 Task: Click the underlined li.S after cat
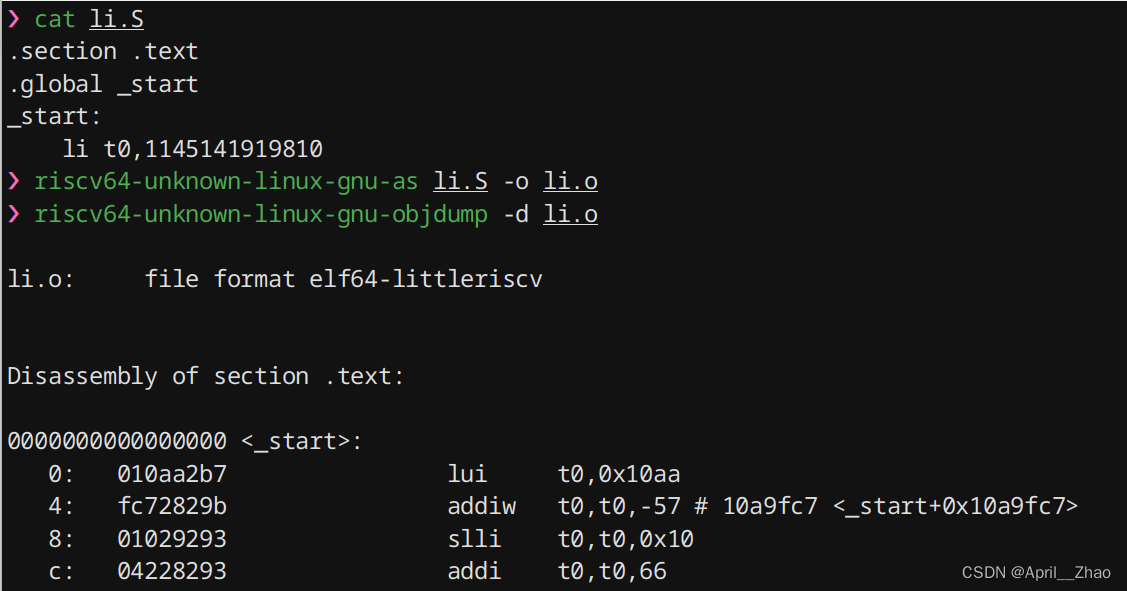tap(116, 19)
